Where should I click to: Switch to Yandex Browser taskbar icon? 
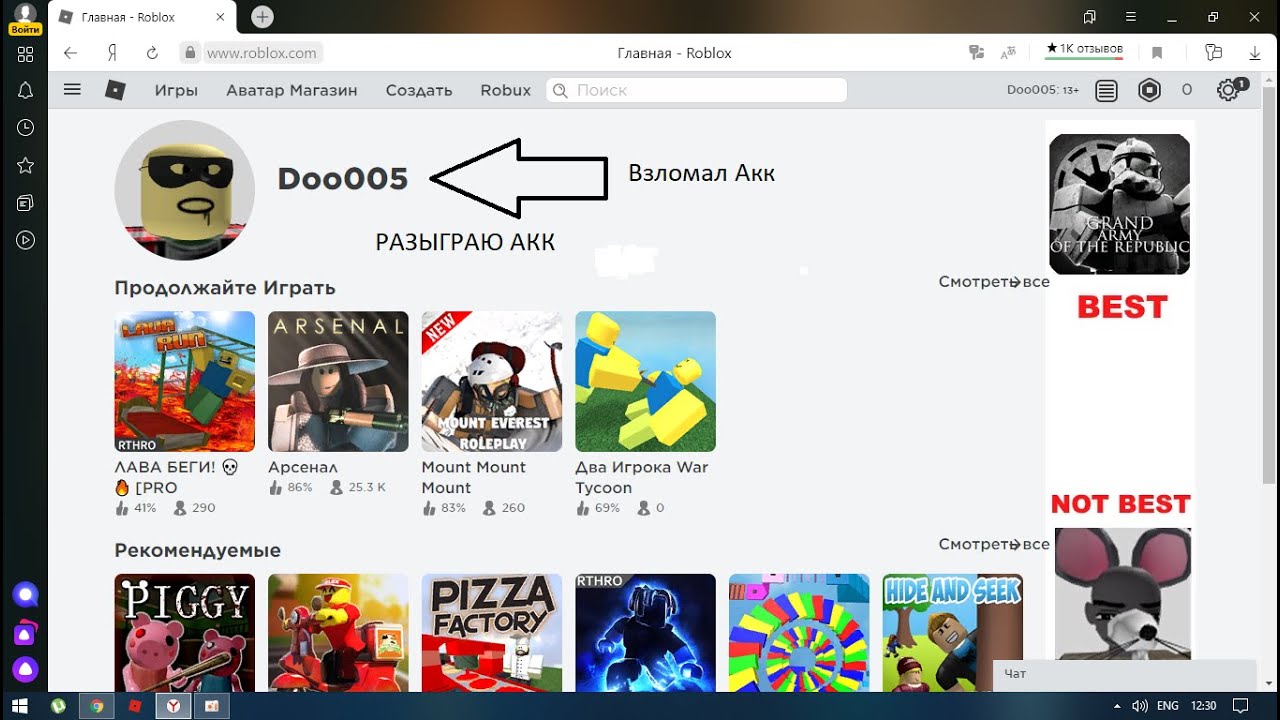[173, 706]
